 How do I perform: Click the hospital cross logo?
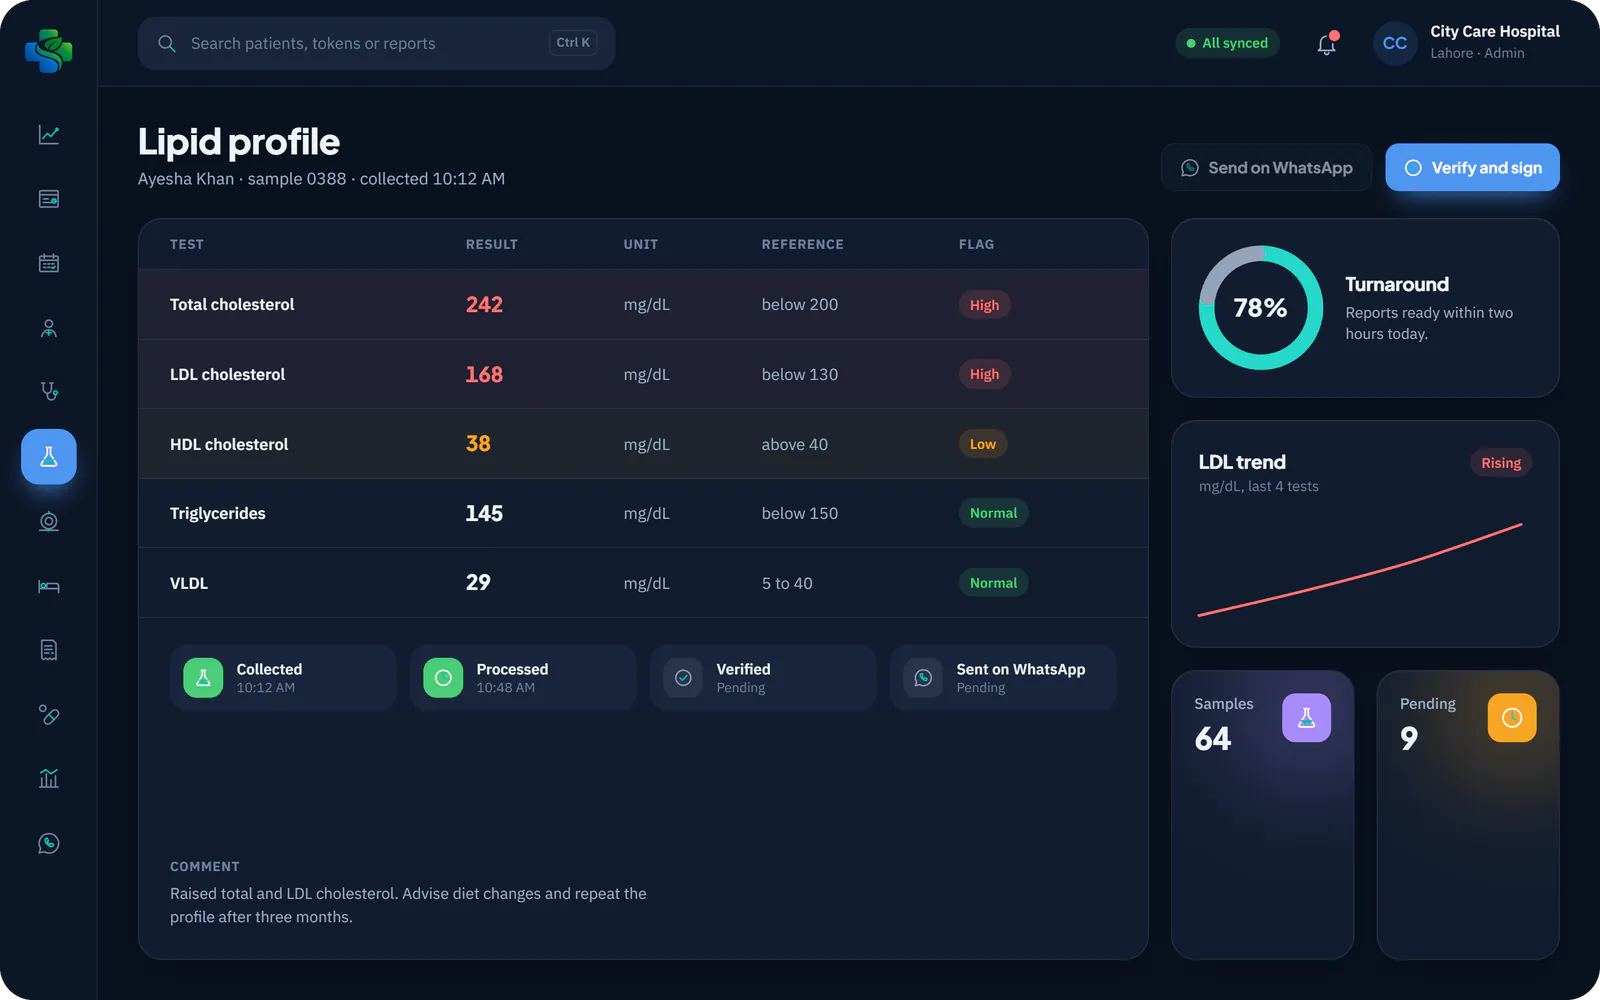49,50
